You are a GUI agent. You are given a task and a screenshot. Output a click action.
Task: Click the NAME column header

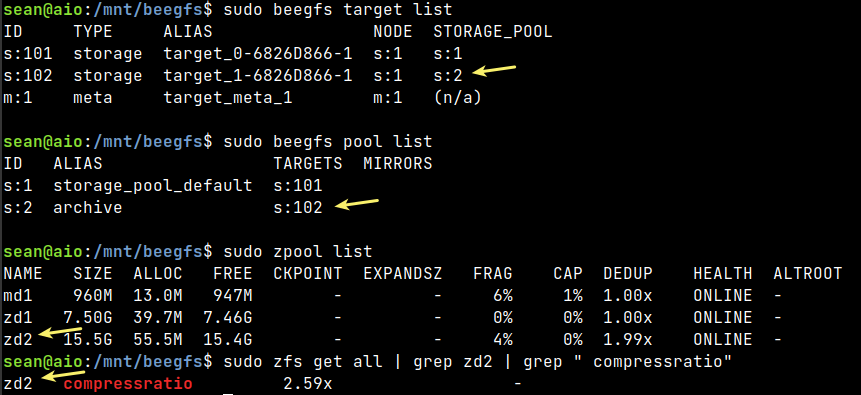point(23,274)
